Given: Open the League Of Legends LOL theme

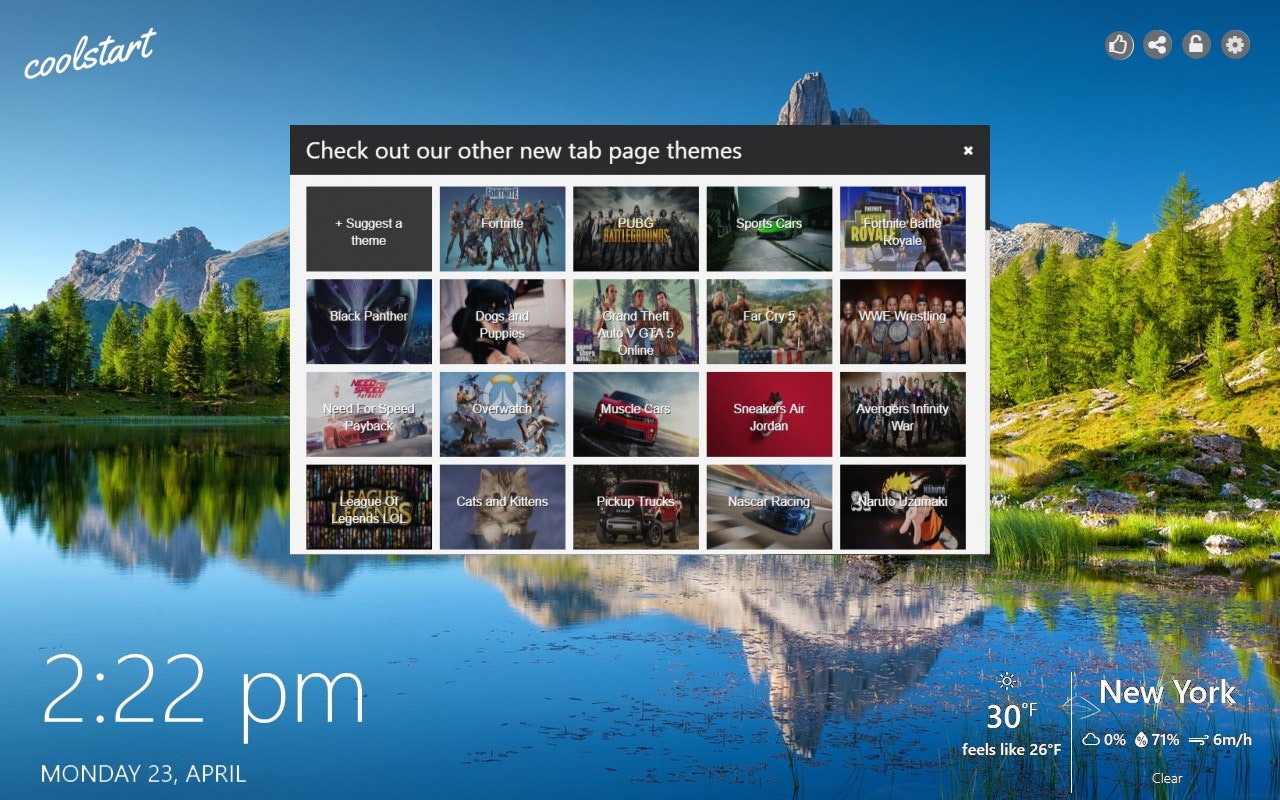Looking at the screenshot, I should pyautogui.click(x=369, y=507).
